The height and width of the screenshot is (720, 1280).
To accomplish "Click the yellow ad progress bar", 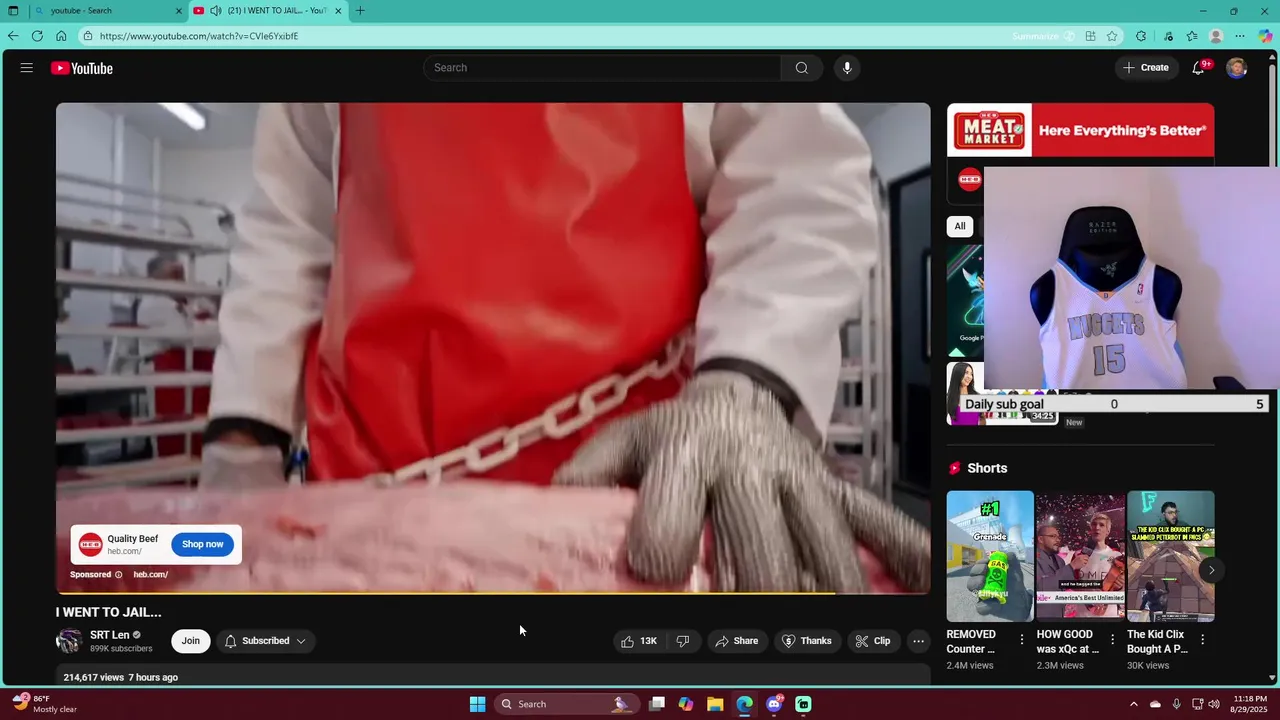I will (445, 593).
